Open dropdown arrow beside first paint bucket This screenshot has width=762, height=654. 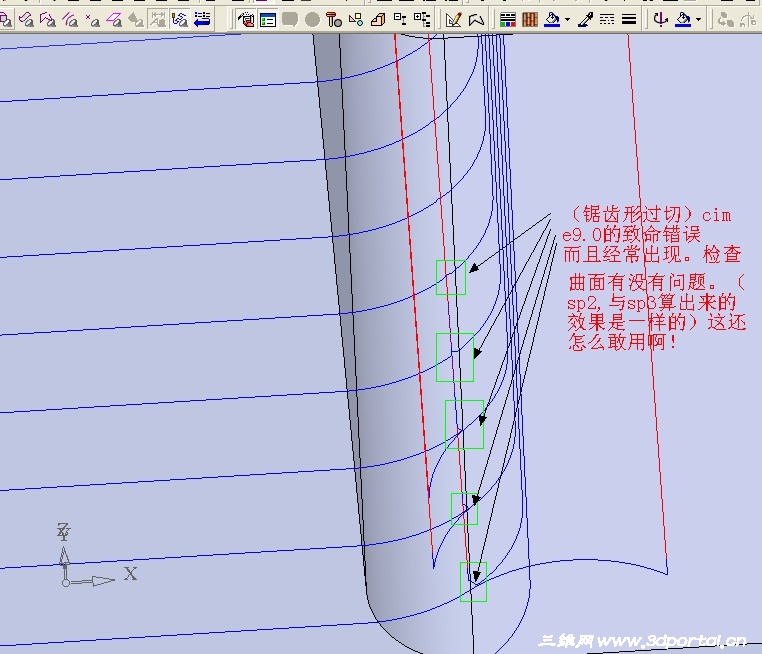567,19
